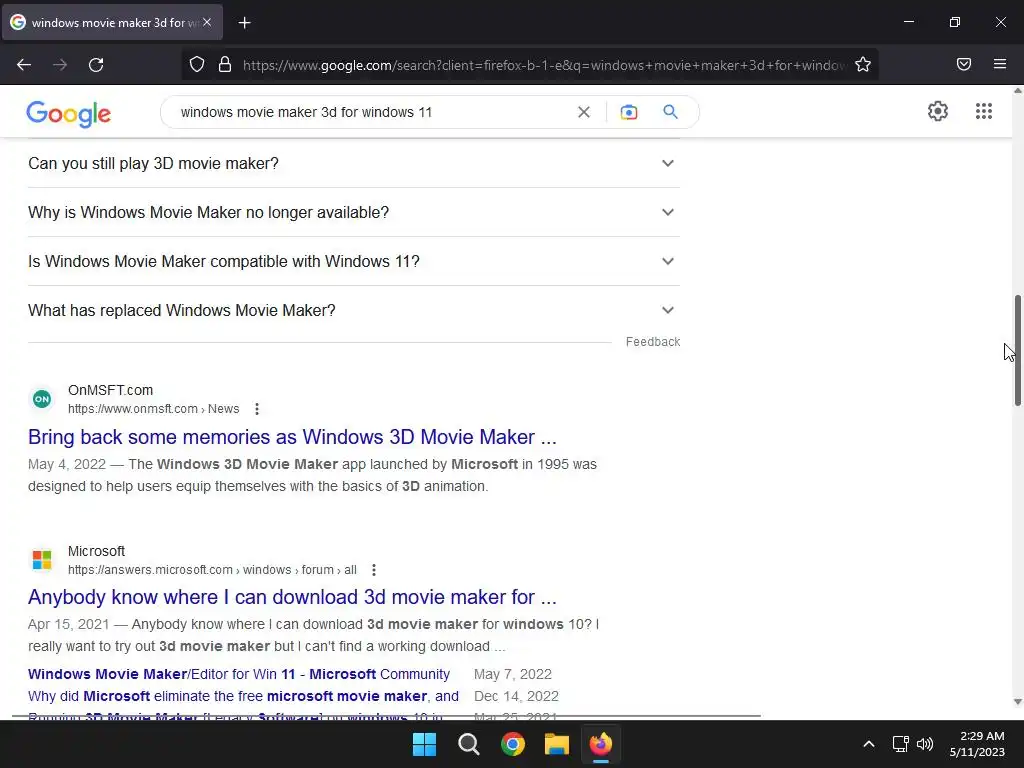This screenshot has height=768, width=1024.
Task: Open Pocket save icon
Action: coord(964,64)
